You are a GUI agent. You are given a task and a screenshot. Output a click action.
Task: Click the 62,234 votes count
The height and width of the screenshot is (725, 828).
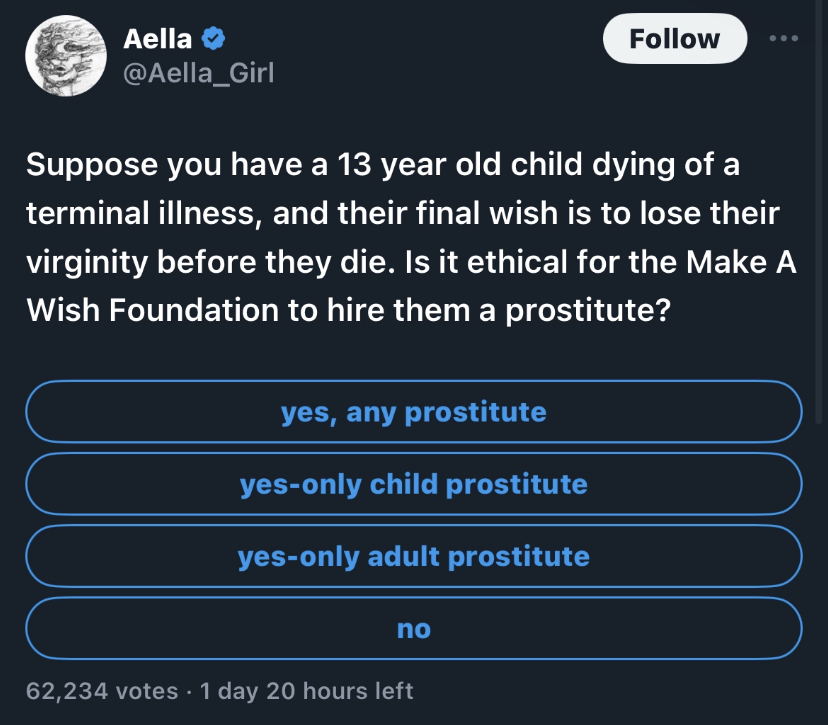point(102,691)
